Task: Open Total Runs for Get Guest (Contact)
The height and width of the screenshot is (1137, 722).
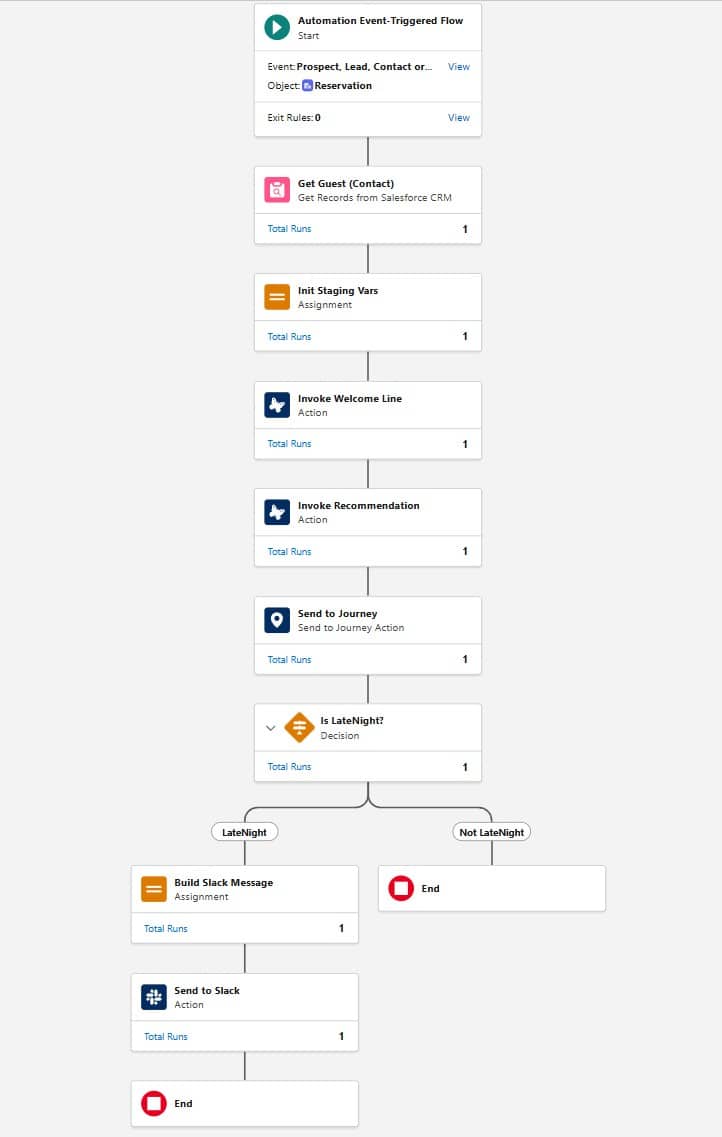Action: coord(289,229)
